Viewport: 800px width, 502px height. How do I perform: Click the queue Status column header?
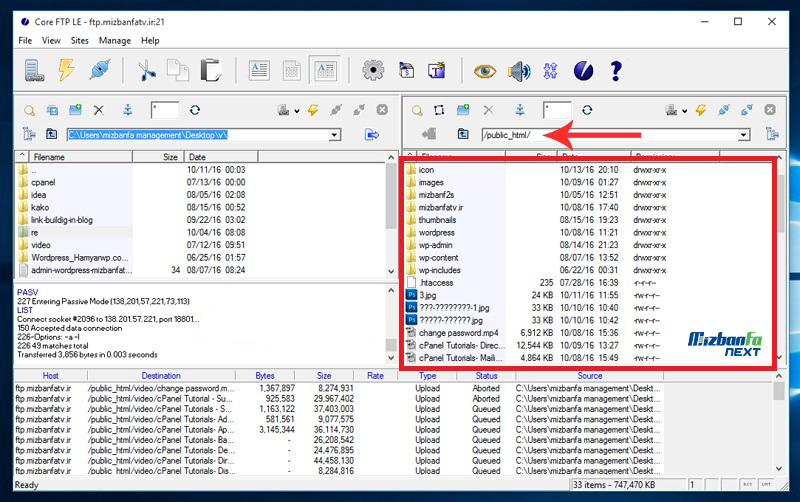[x=486, y=375]
